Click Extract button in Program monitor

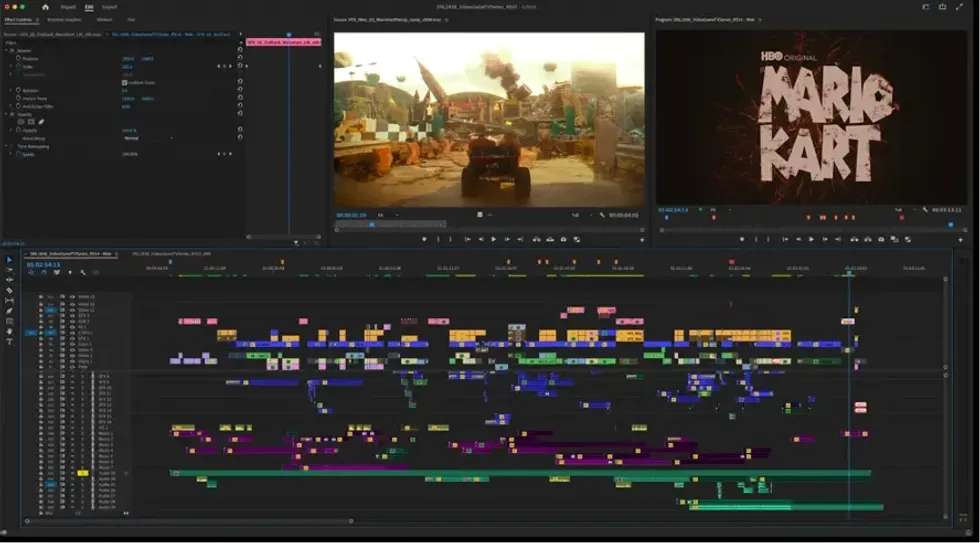pos(868,239)
